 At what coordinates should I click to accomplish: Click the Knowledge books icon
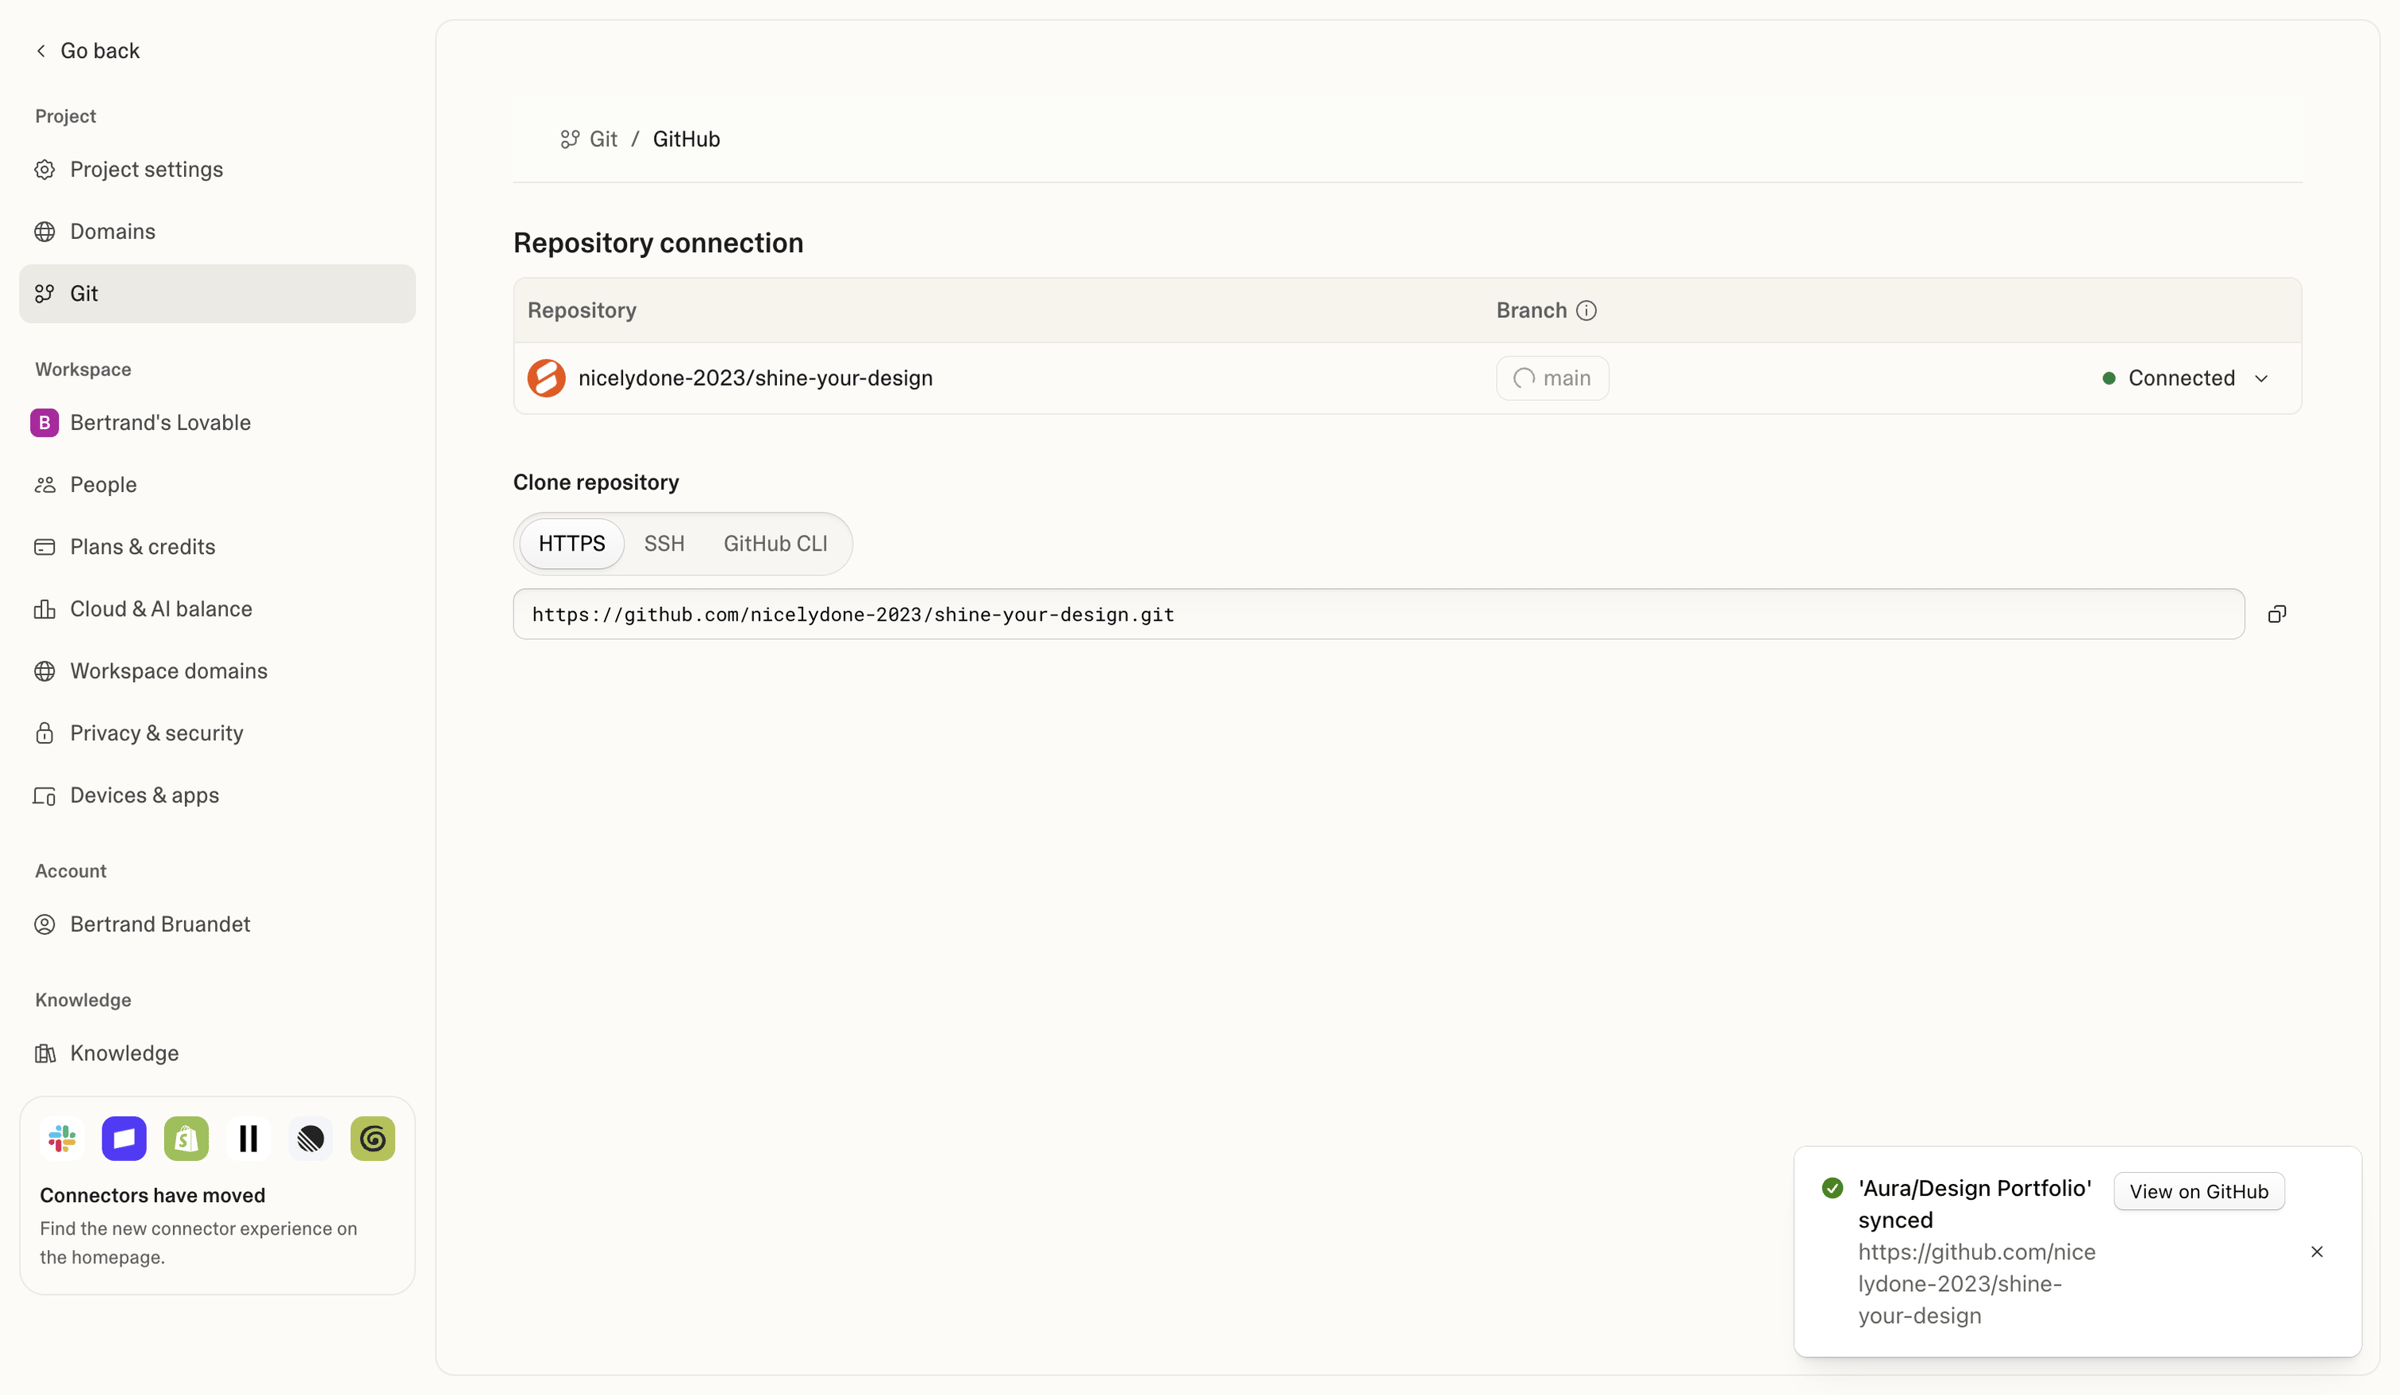[45, 1054]
